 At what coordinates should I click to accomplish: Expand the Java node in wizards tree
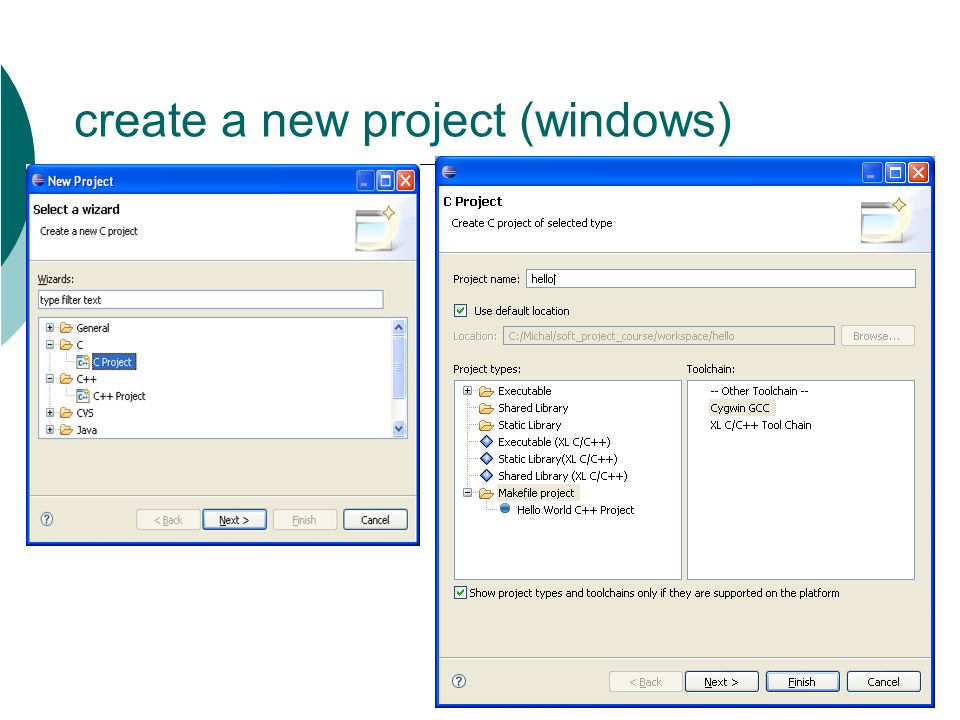[x=50, y=430]
